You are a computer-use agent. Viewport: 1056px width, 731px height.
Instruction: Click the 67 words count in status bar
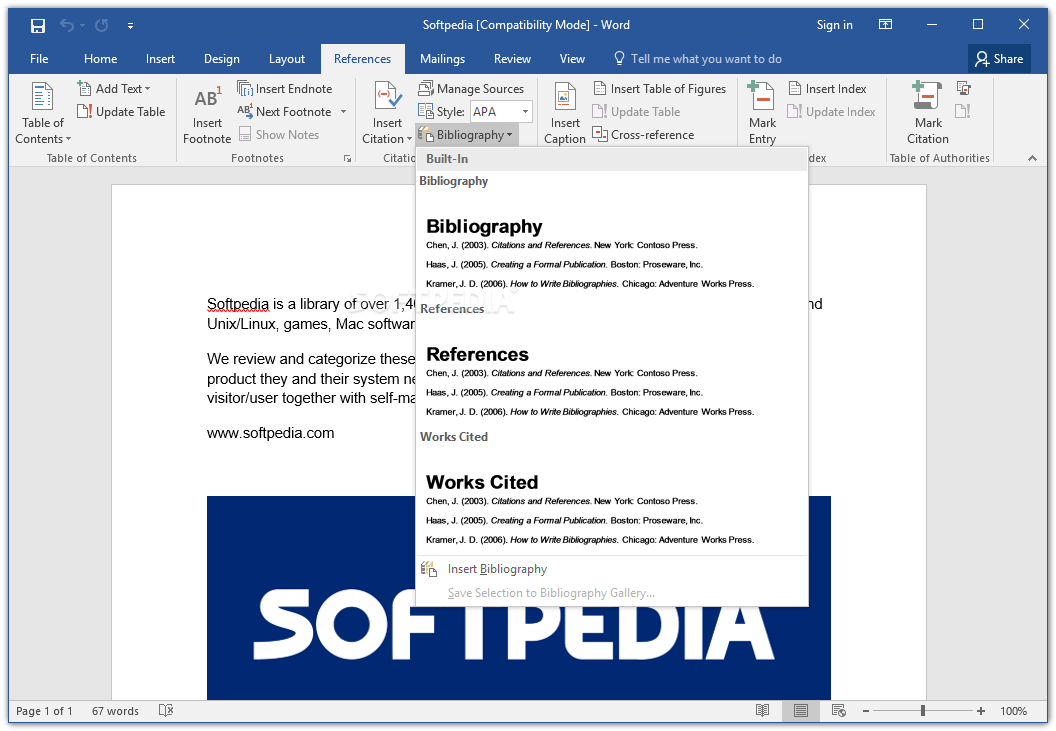point(115,711)
